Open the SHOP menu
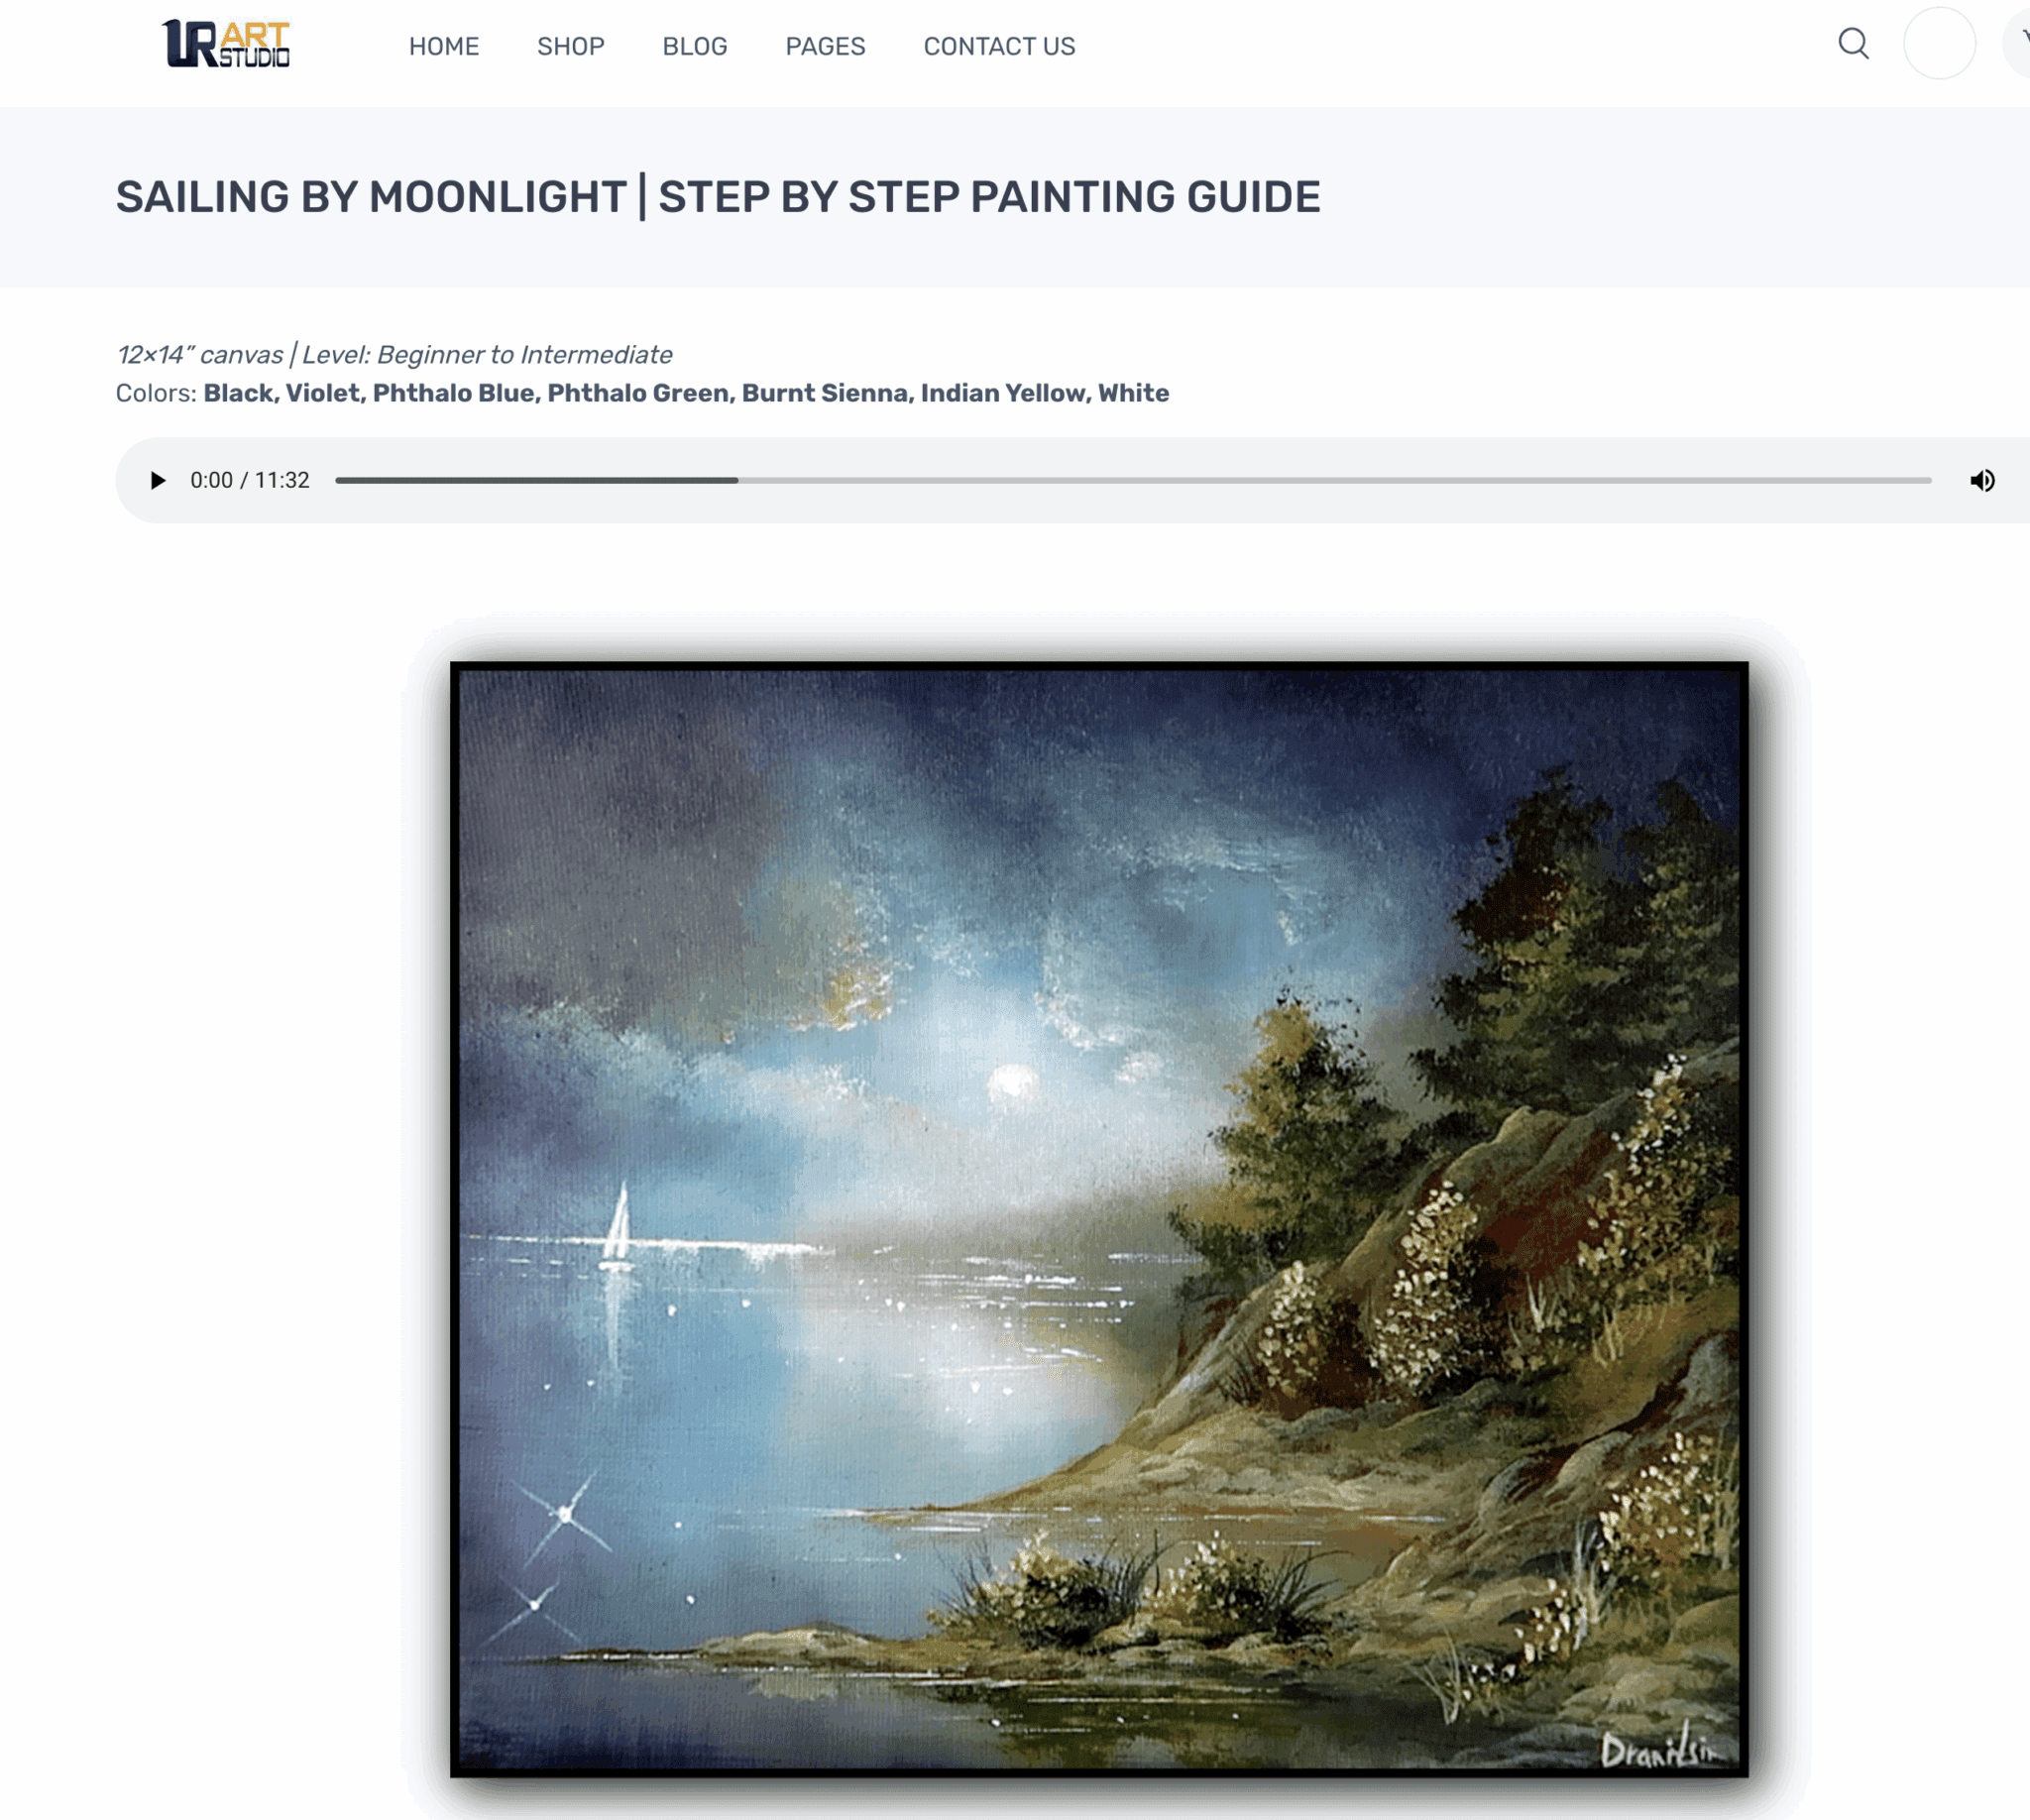Image resolution: width=2030 pixels, height=1820 pixels. [570, 46]
